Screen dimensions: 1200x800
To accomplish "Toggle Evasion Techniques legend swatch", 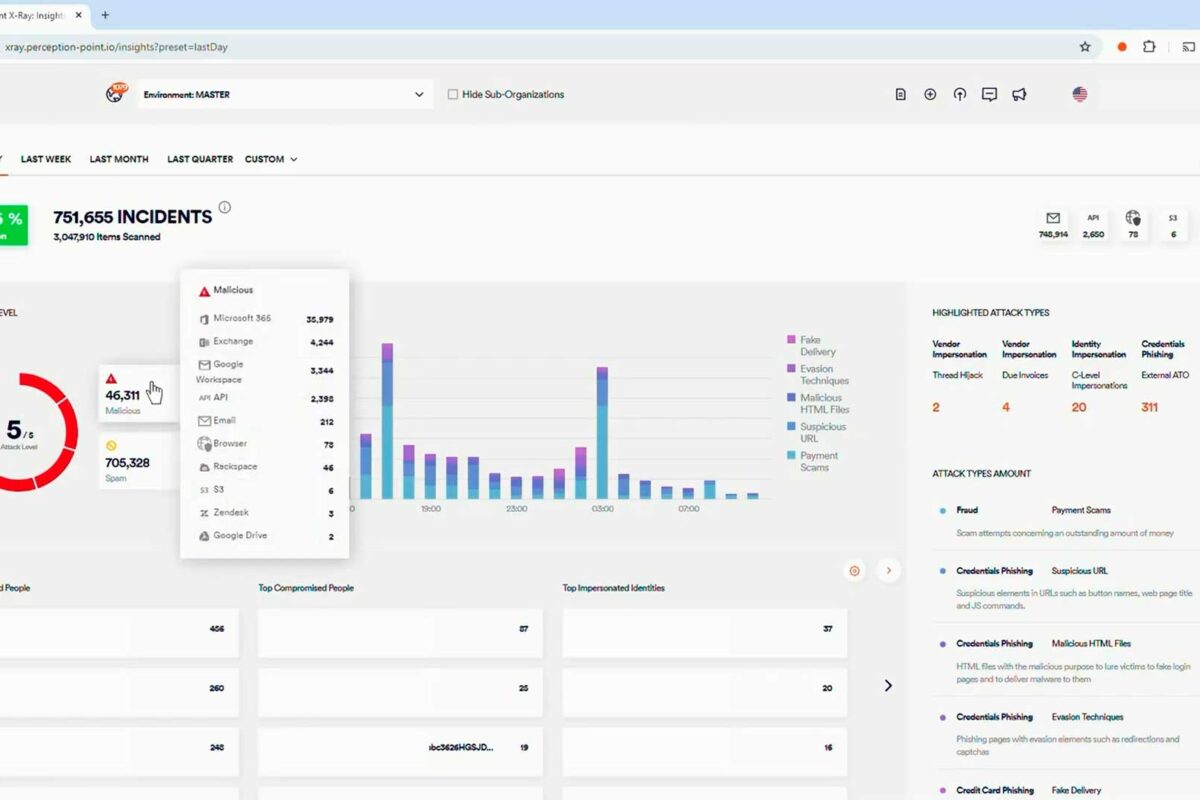I will [x=792, y=369].
